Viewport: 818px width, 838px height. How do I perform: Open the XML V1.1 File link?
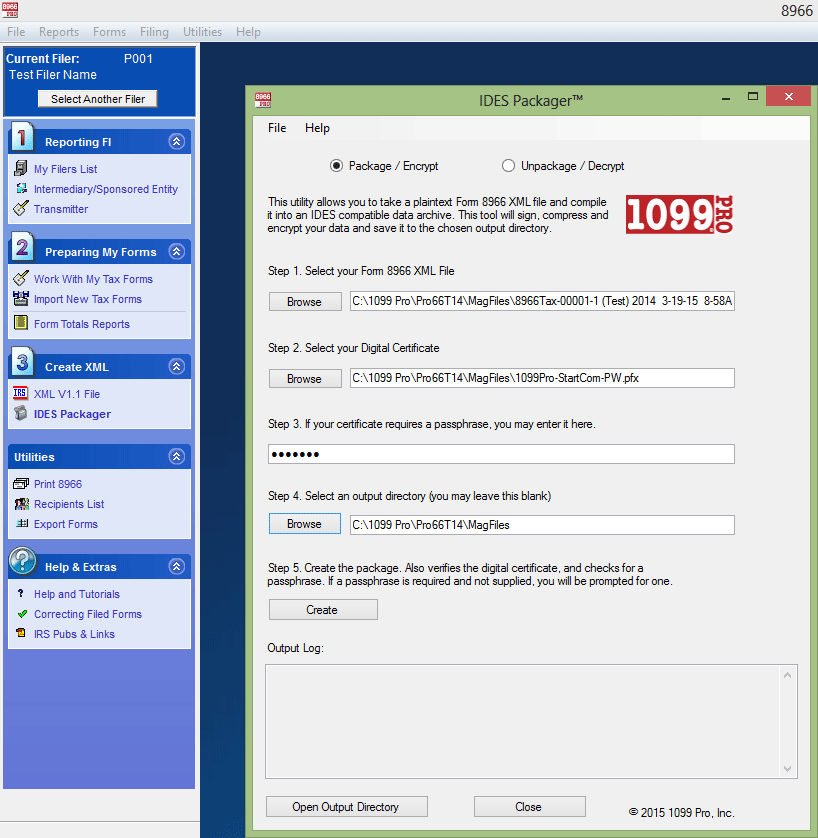(x=67, y=394)
